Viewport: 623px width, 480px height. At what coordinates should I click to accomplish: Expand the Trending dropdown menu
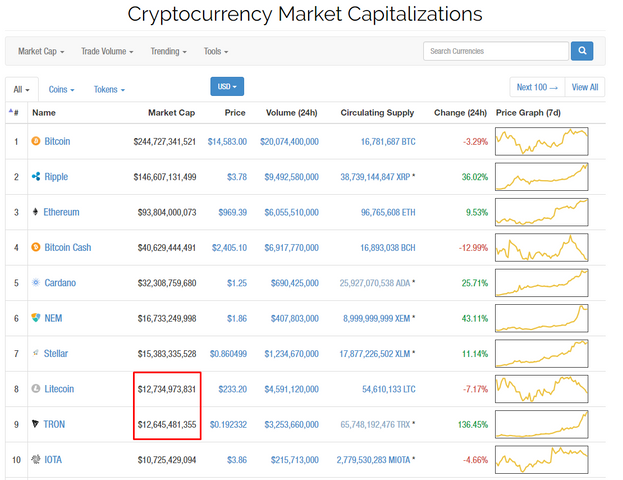[x=168, y=51]
